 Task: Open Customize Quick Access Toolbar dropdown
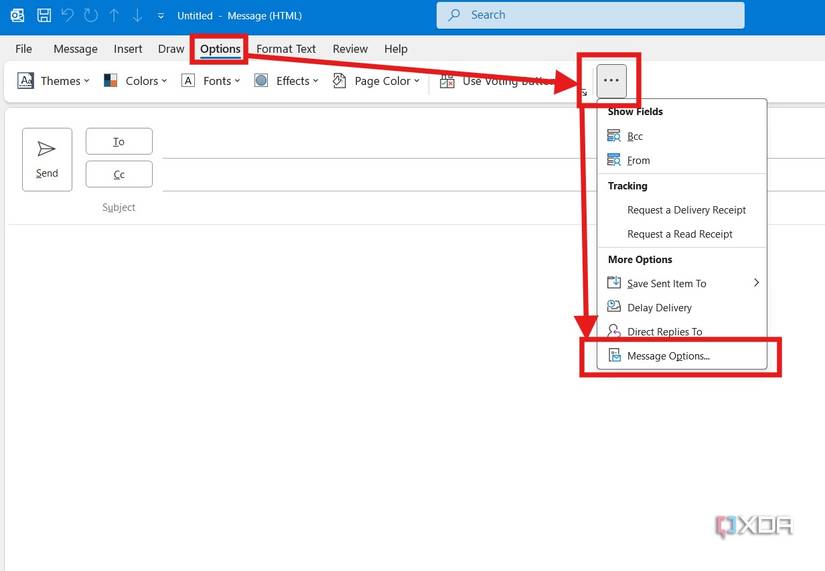(160, 16)
